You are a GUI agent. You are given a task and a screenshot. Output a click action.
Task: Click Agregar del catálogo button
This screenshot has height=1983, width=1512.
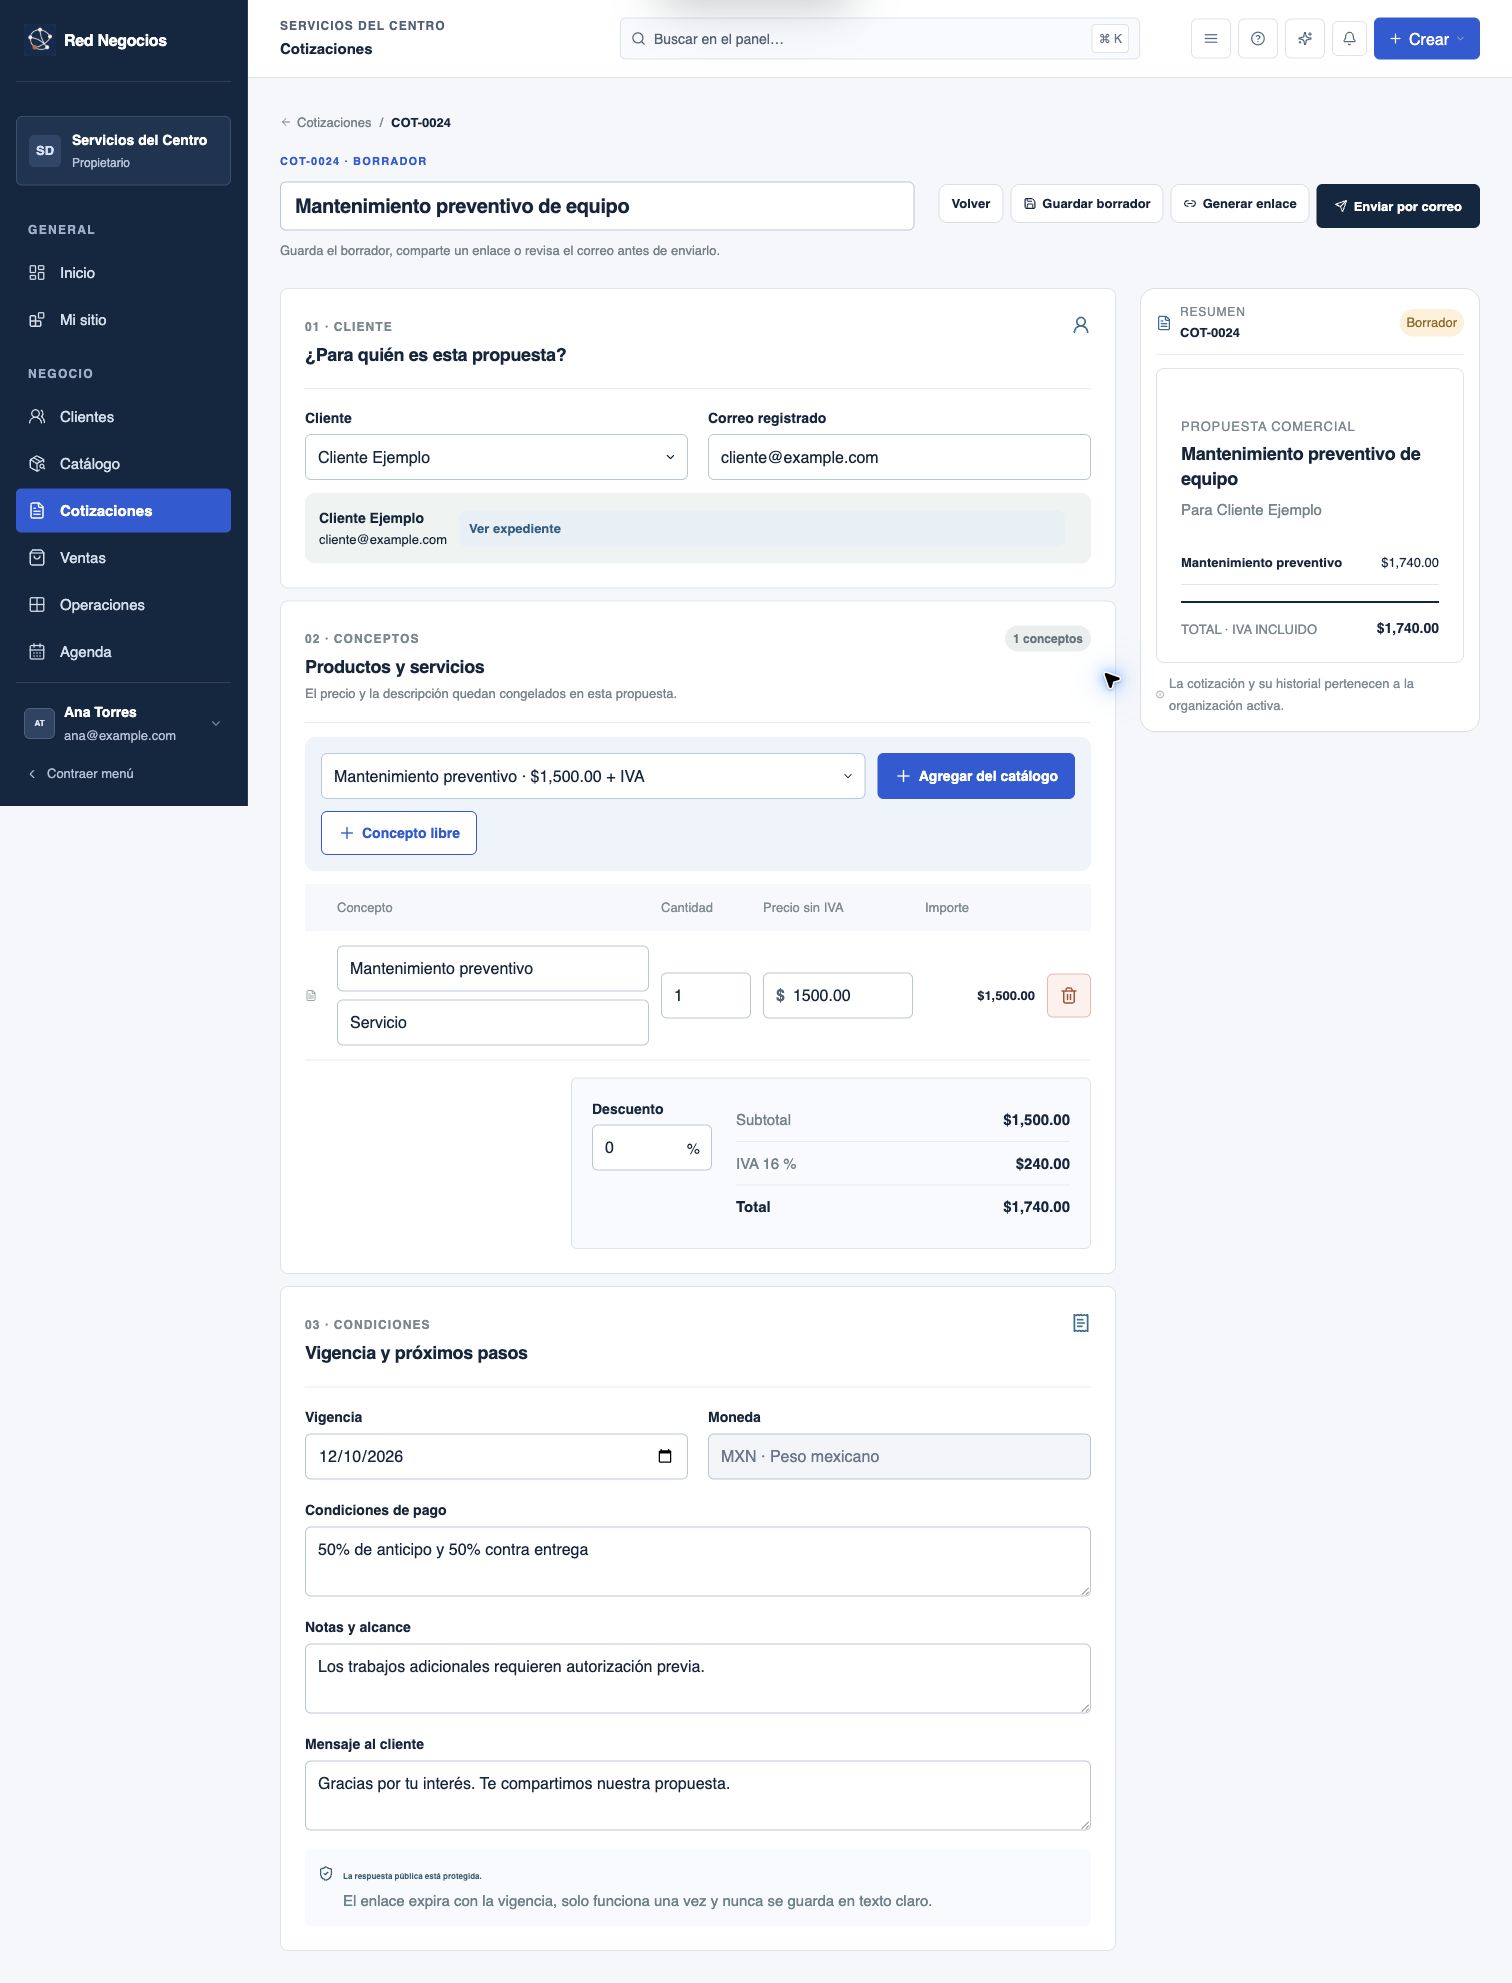point(976,776)
